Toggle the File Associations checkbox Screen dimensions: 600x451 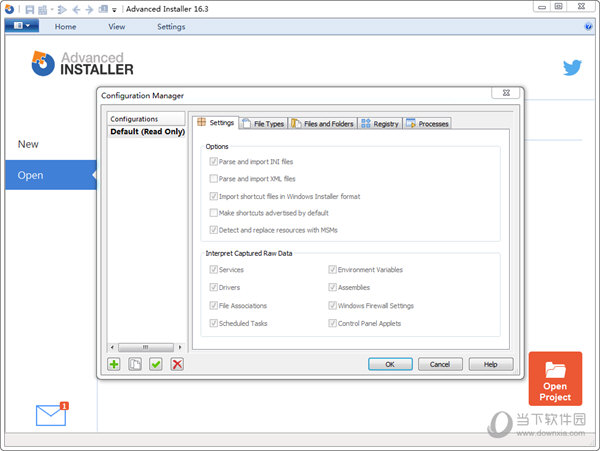click(214, 306)
